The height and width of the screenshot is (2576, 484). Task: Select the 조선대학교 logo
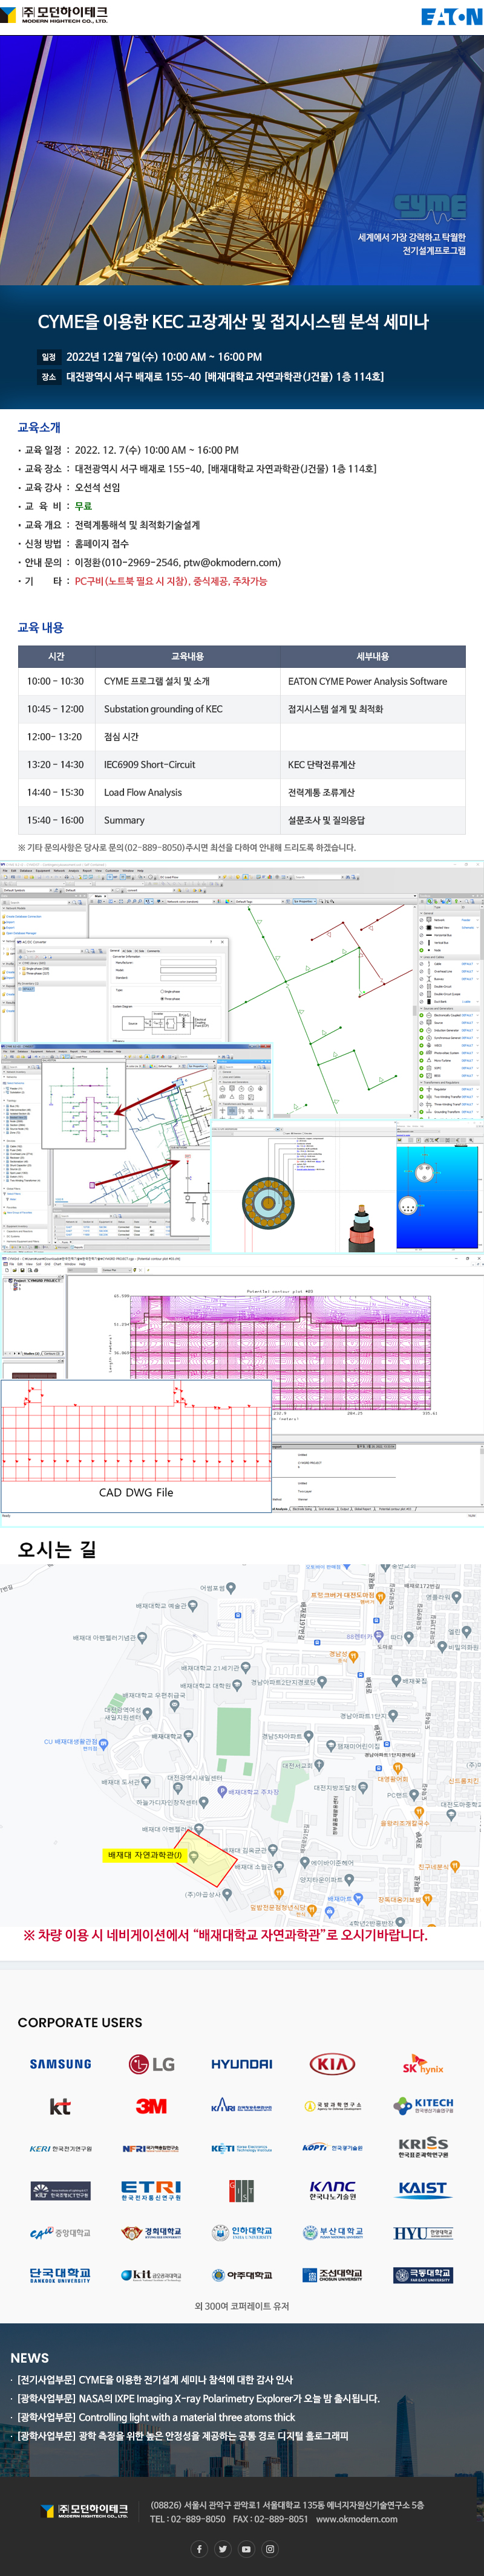tap(332, 2274)
